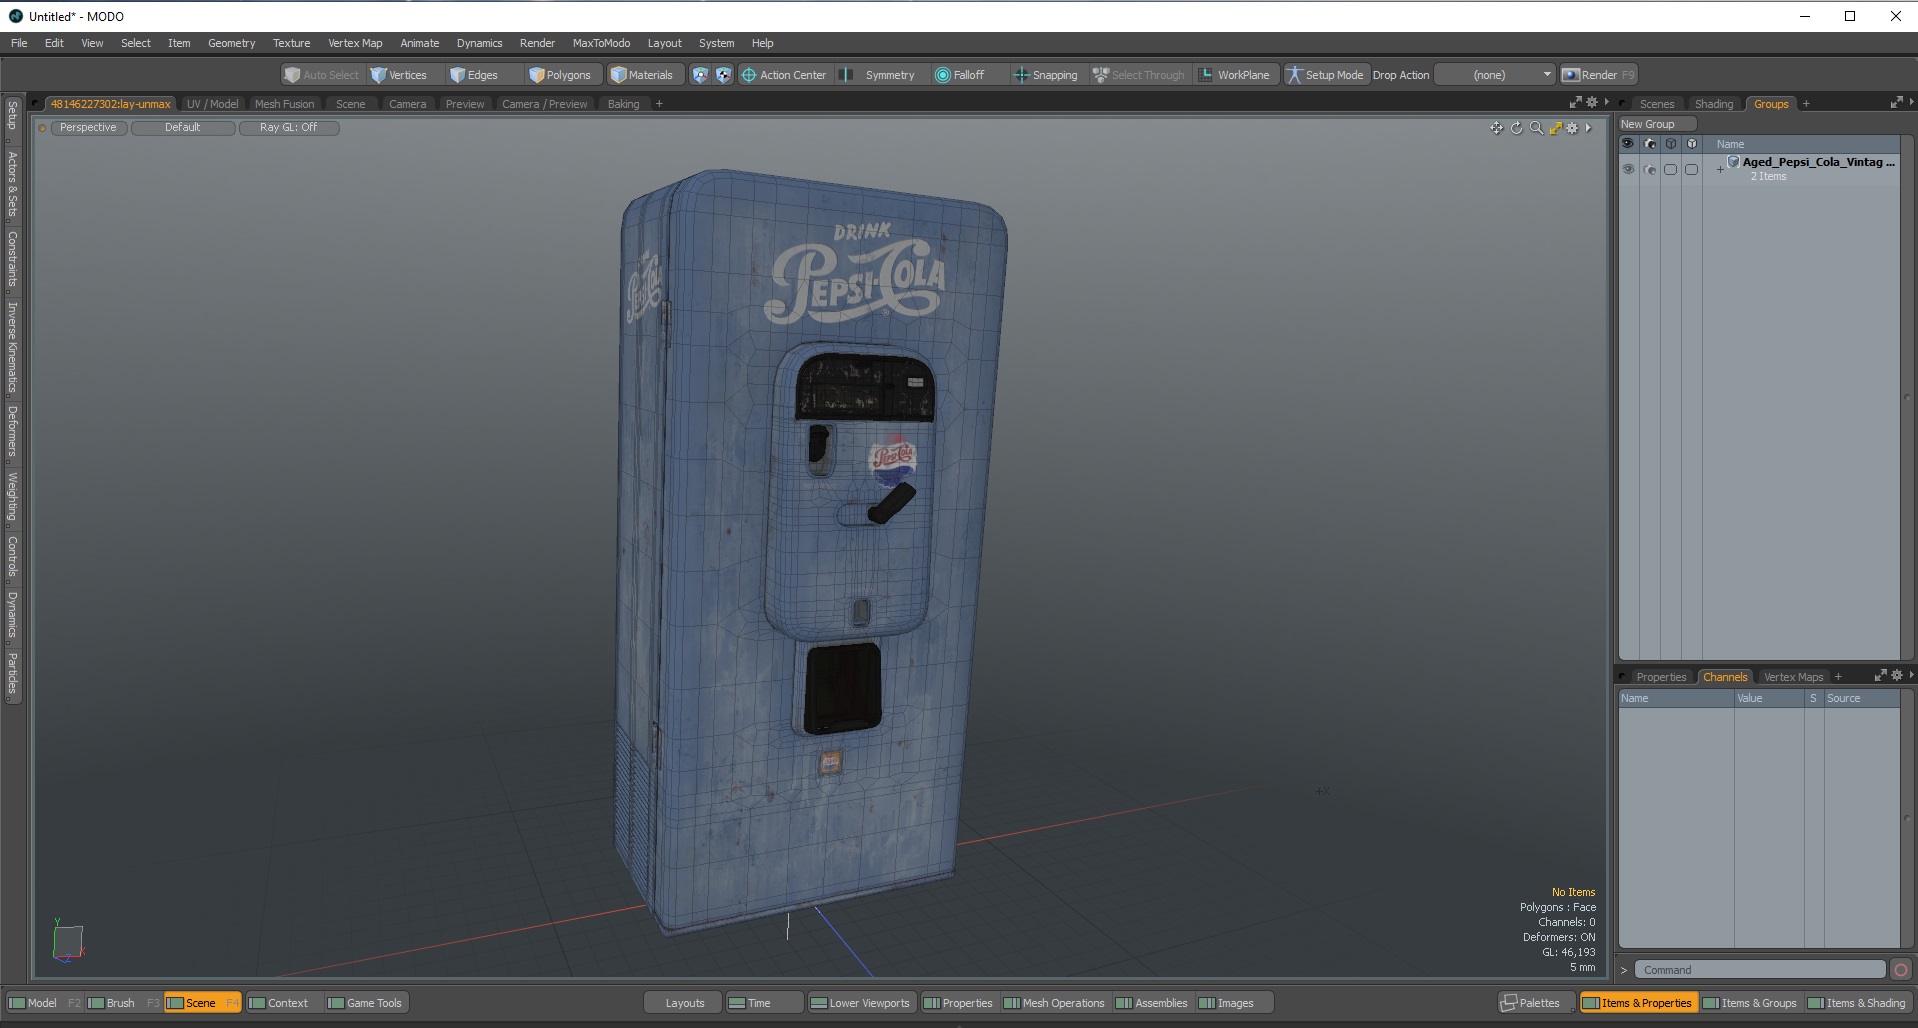Screen dimensions: 1918x1028
Task: Open the Ray GL: Off dropdown
Action: tap(289, 128)
